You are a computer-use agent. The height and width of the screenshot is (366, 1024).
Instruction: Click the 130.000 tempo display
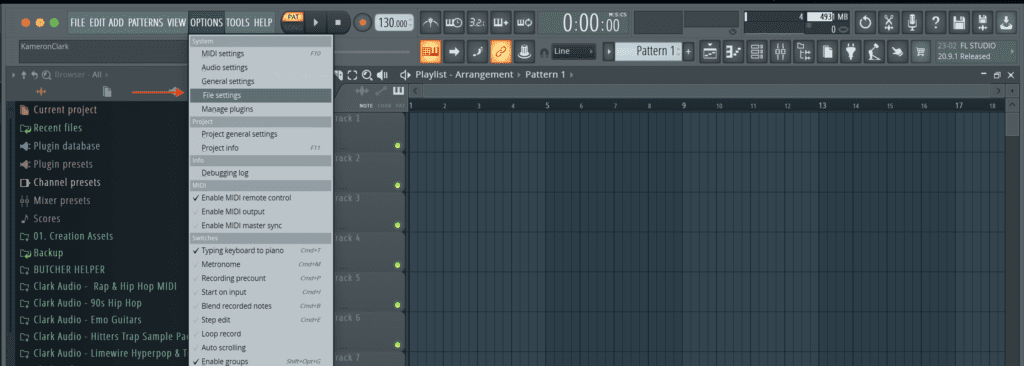coord(394,23)
